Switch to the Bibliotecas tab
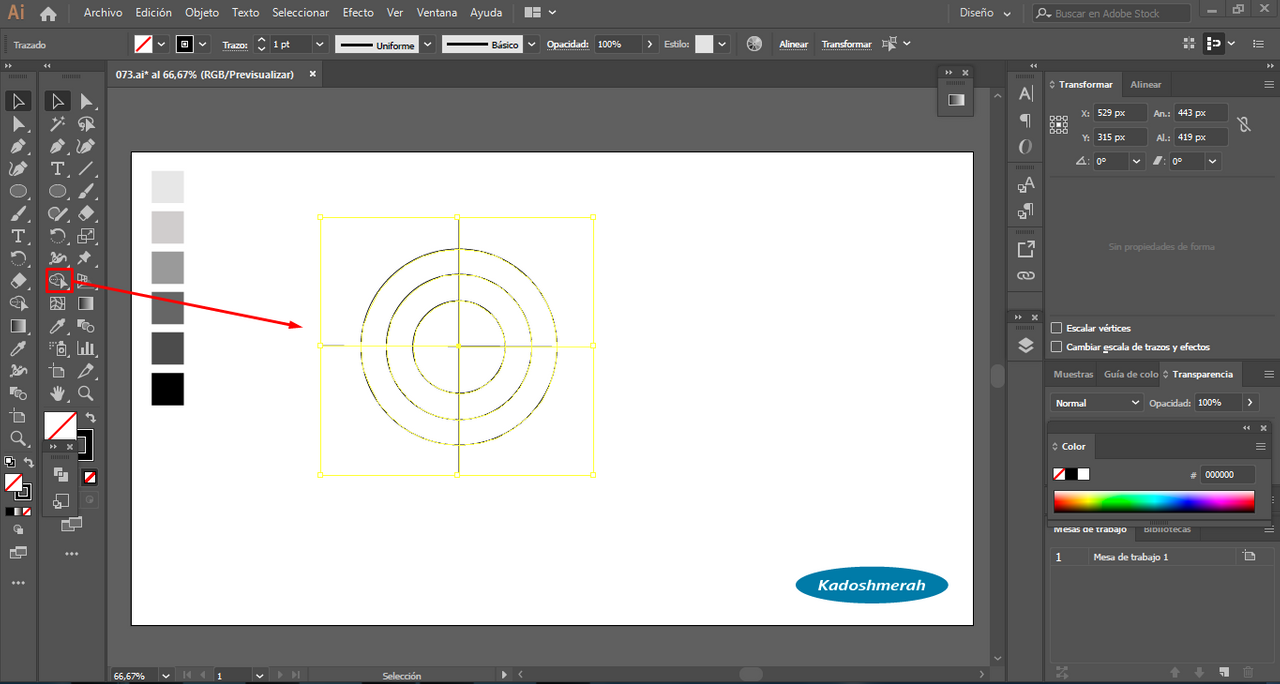The height and width of the screenshot is (684, 1280). 1167,529
